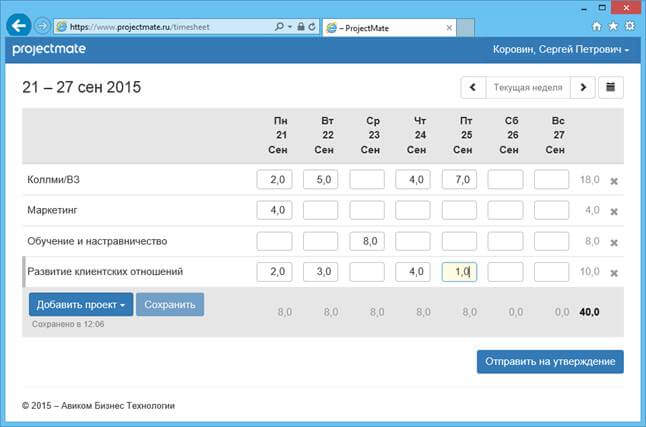This screenshot has width=646, height=427.
Task: Go to the previous week arrow
Action: point(473,87)
